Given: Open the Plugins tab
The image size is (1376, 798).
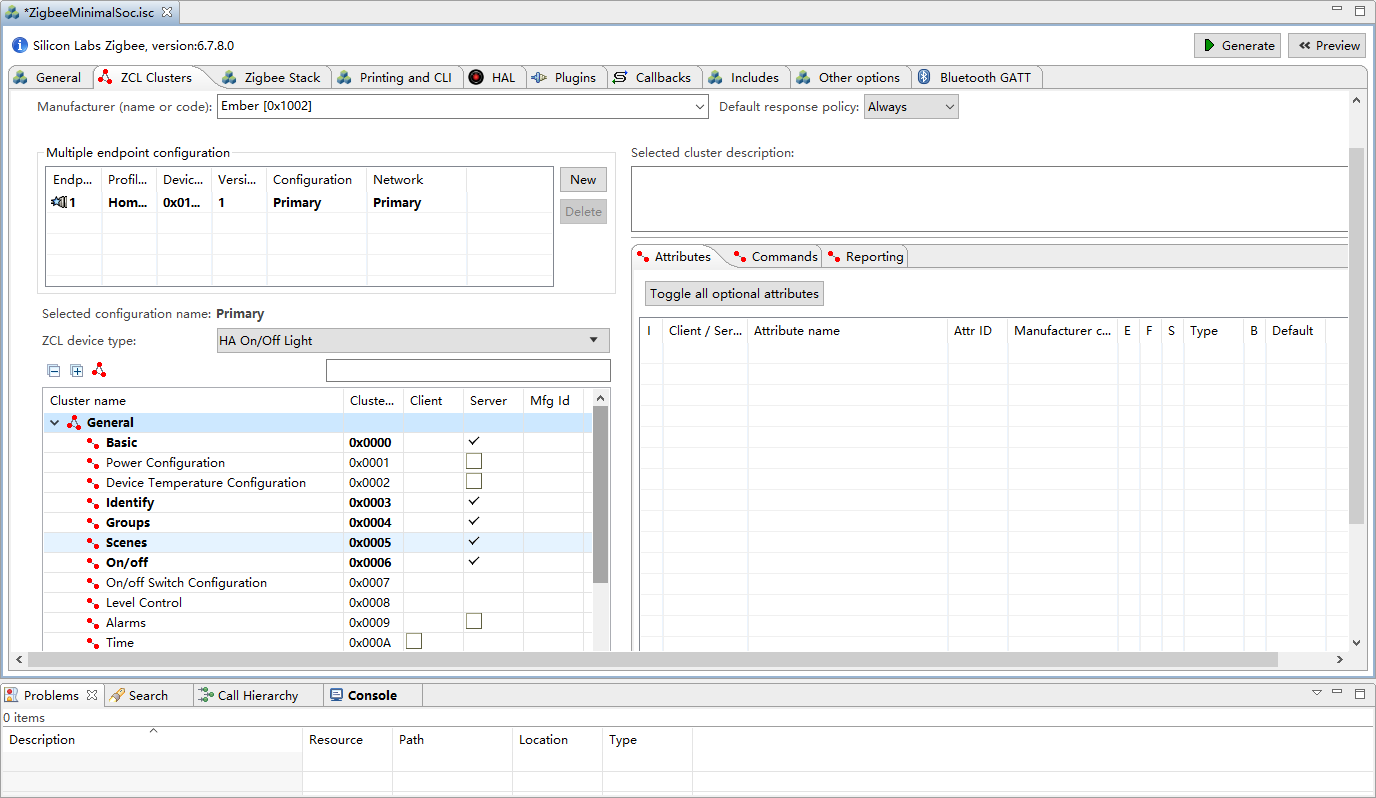Looking at the screenshot, I should coord(564,77).
